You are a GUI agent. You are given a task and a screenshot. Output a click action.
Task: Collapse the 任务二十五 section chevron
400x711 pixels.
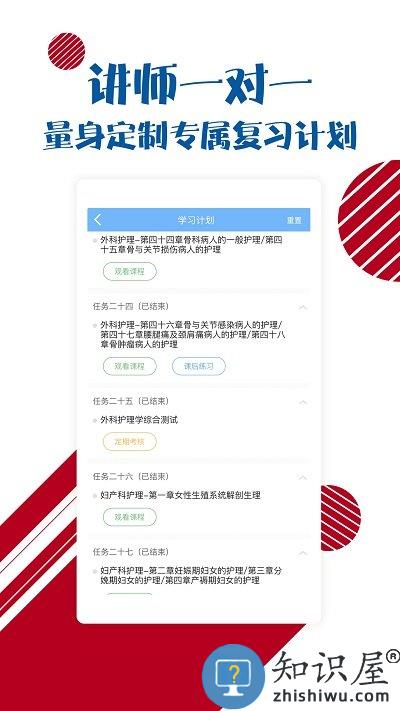pos(303,402)
